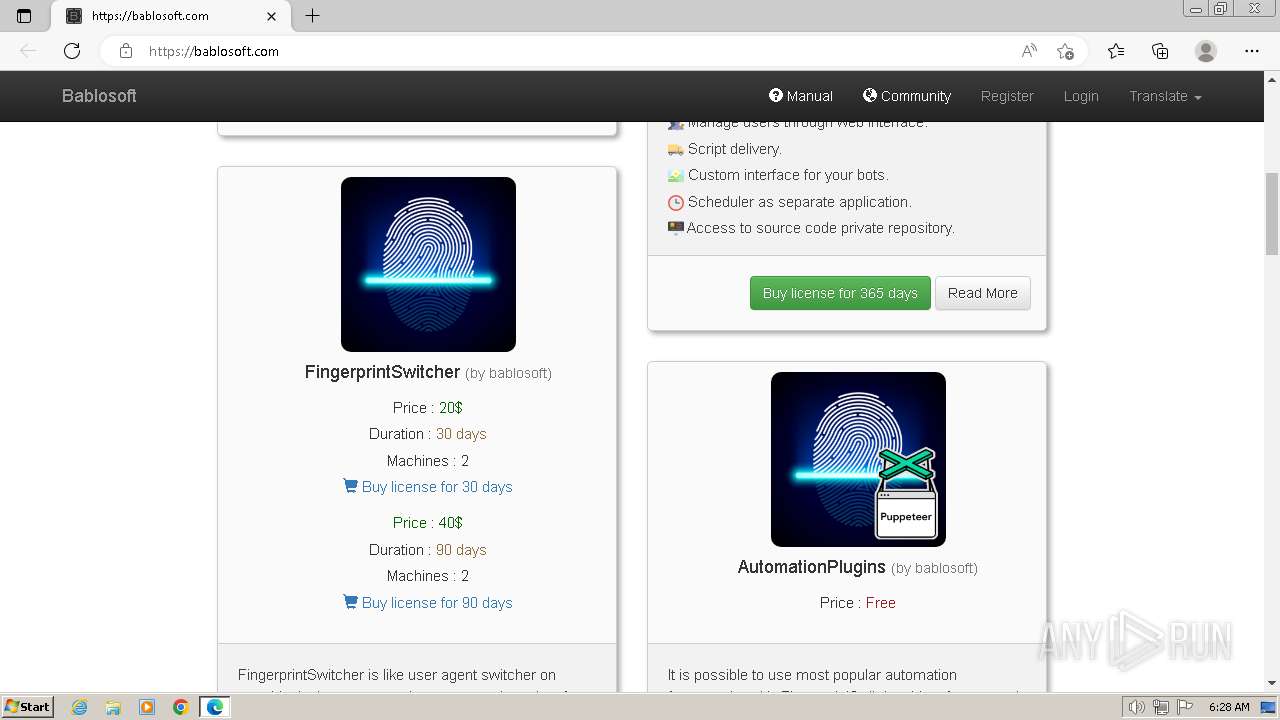This screenshot has width=1280, height=720.
Task: Click AutomationPlugins Price Free text
Action: (858, 603)
